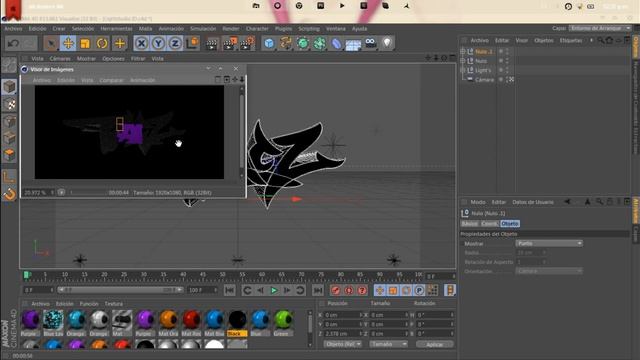
Task: Open the Capa layout dropdown
Action: [x=600, y=28]
